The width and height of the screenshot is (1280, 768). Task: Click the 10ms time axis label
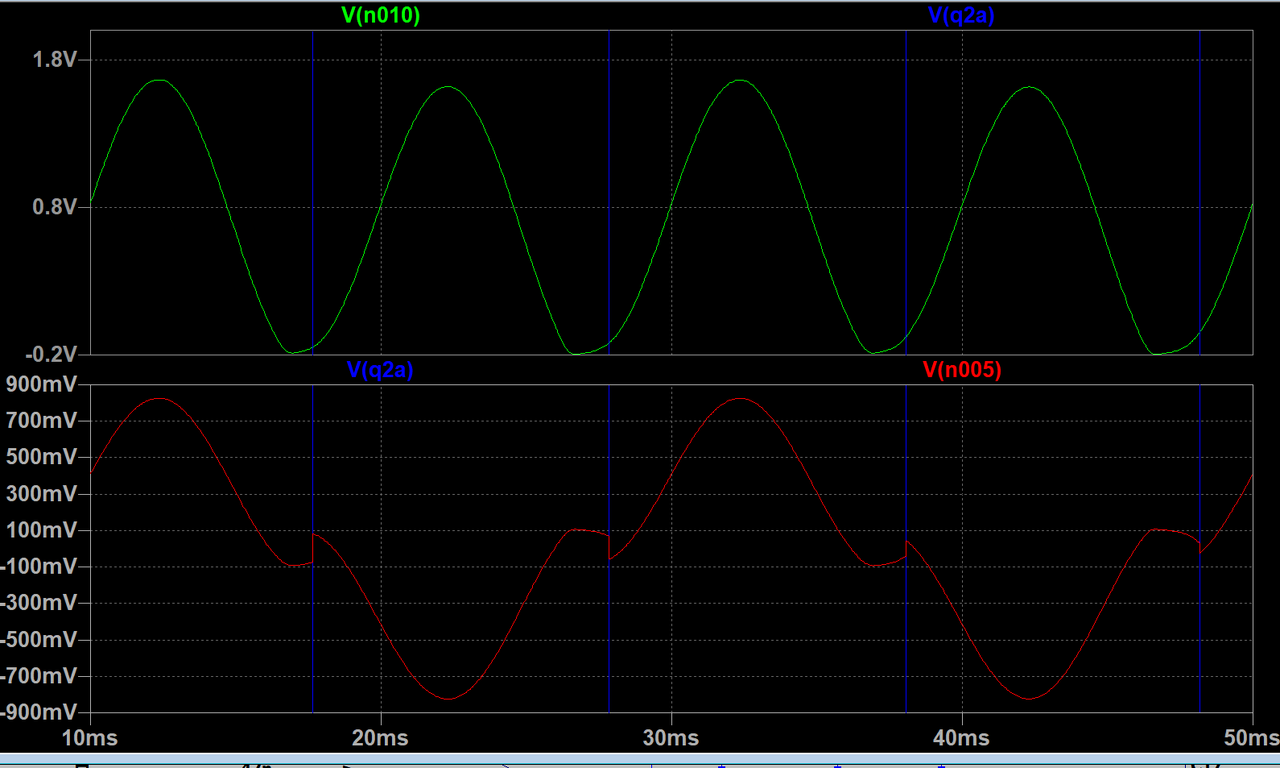pos(90,738)
